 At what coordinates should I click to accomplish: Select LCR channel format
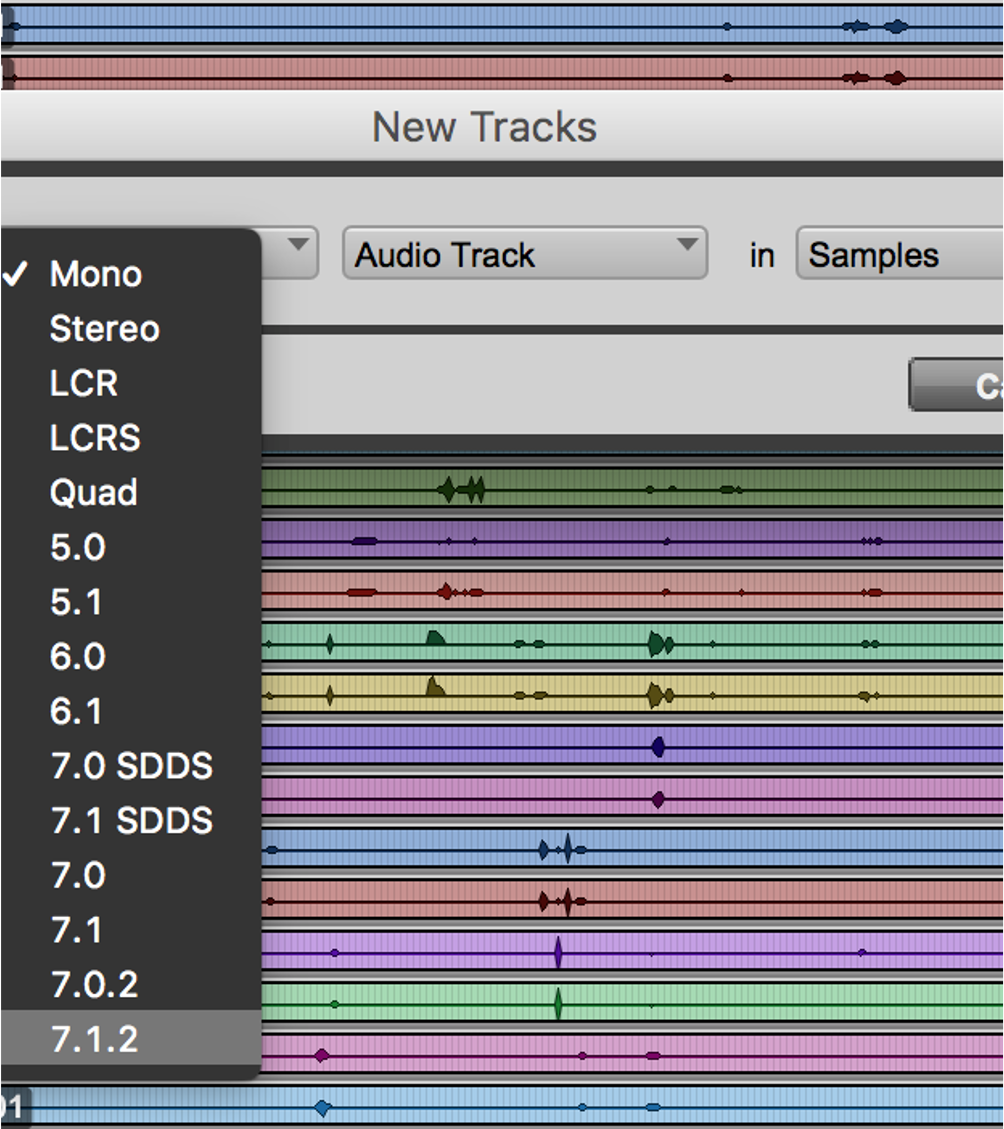coord(84,384)
